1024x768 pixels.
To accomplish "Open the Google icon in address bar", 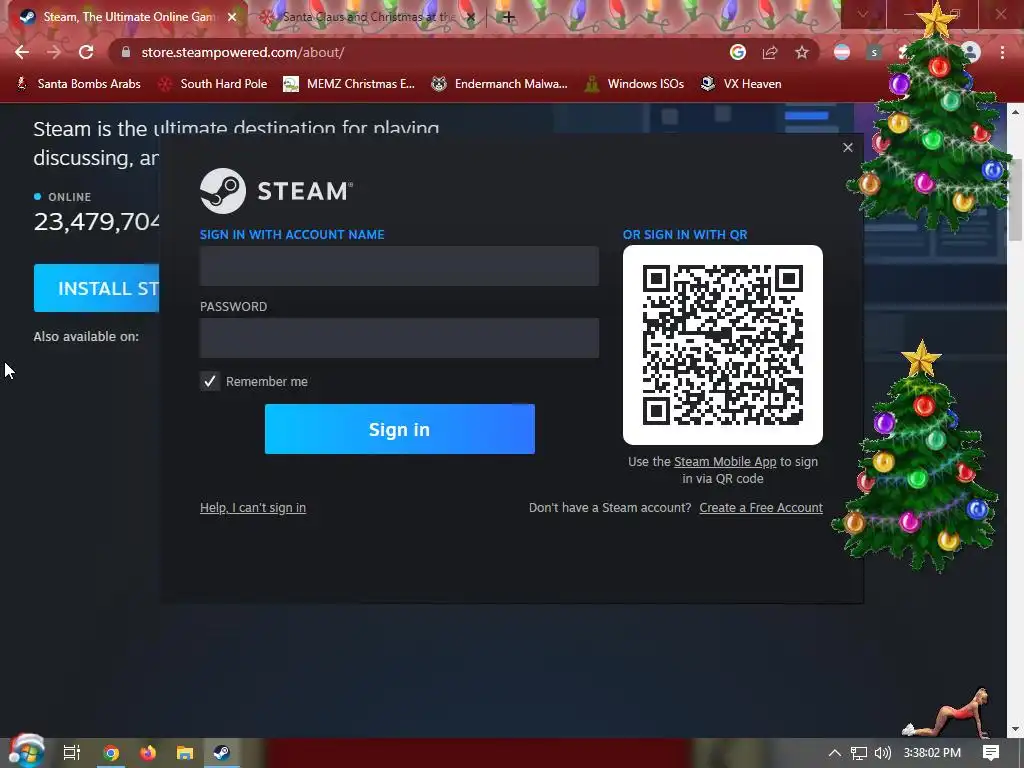I will (x=737, y=52).
